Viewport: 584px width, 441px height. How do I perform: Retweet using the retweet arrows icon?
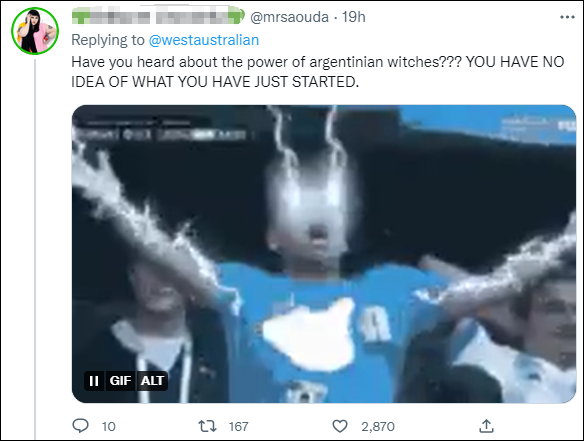[207, 426]
